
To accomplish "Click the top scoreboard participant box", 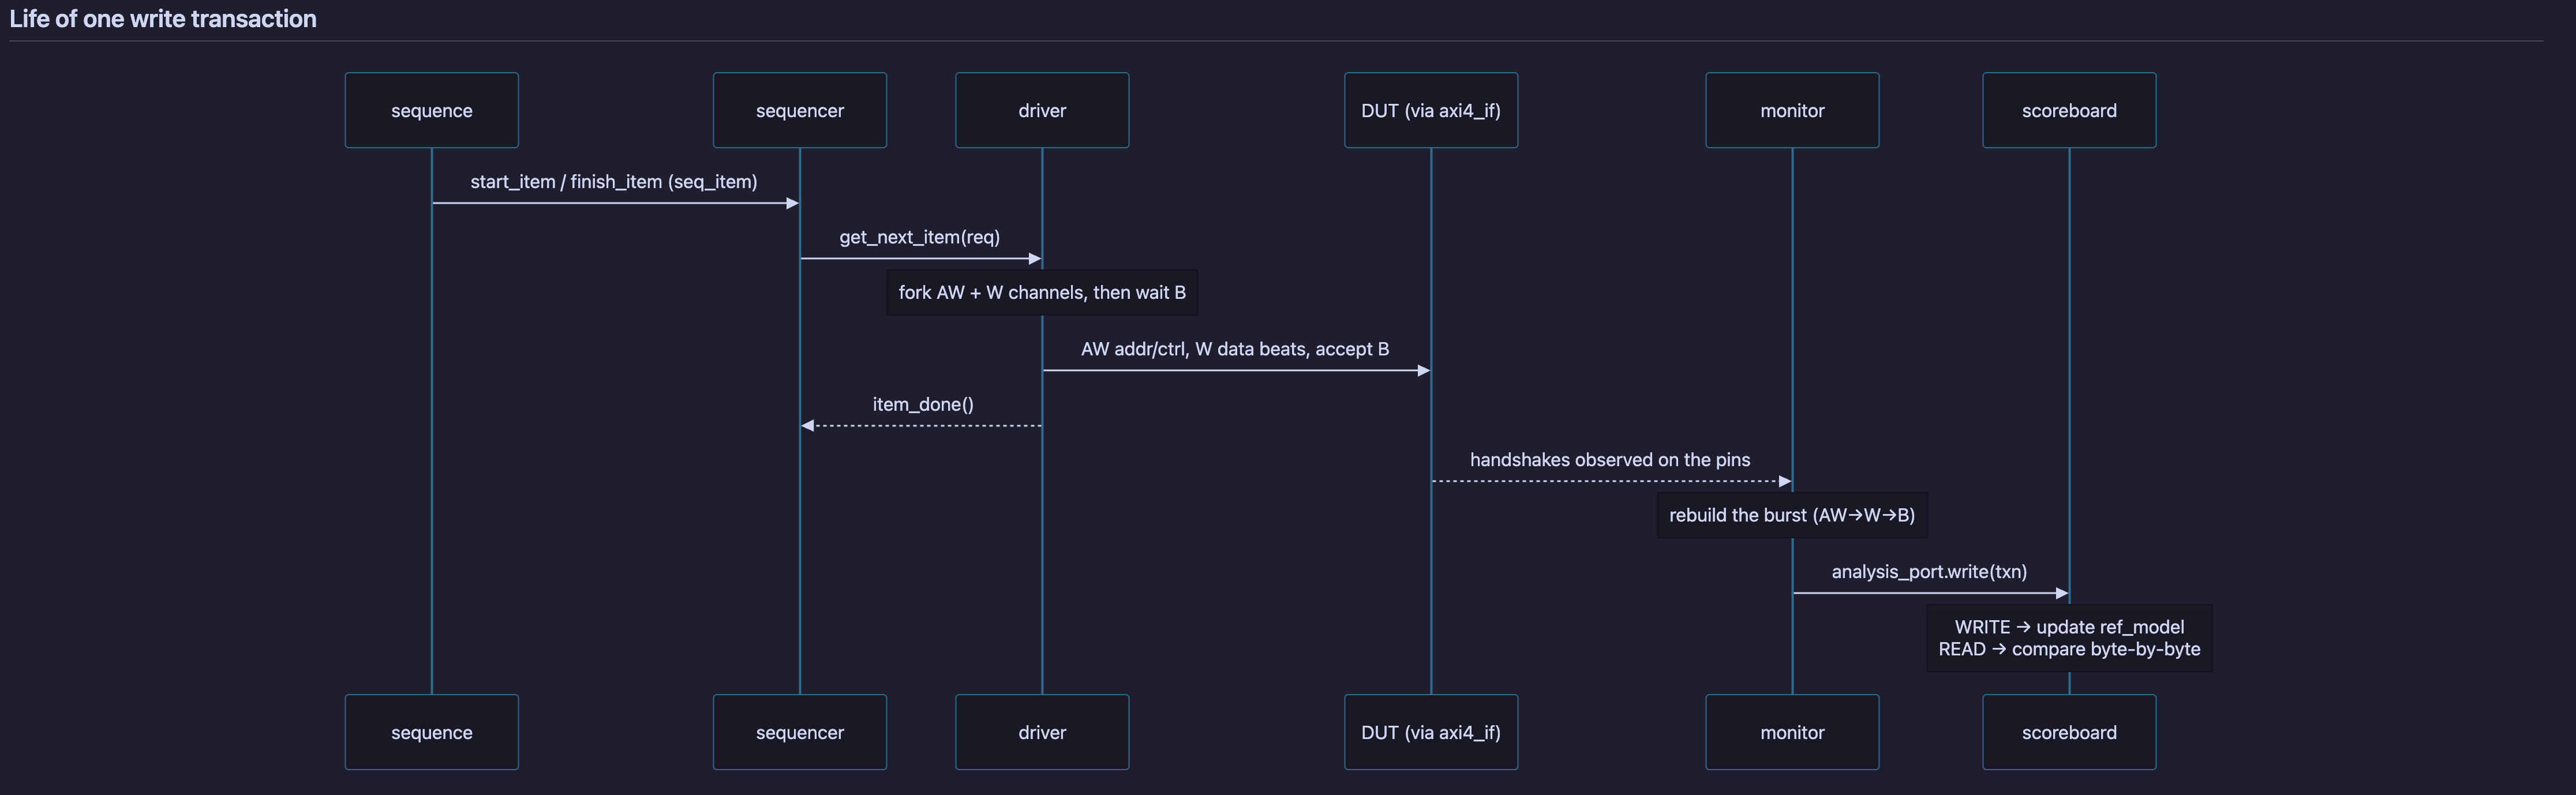I will point(2069,110).
